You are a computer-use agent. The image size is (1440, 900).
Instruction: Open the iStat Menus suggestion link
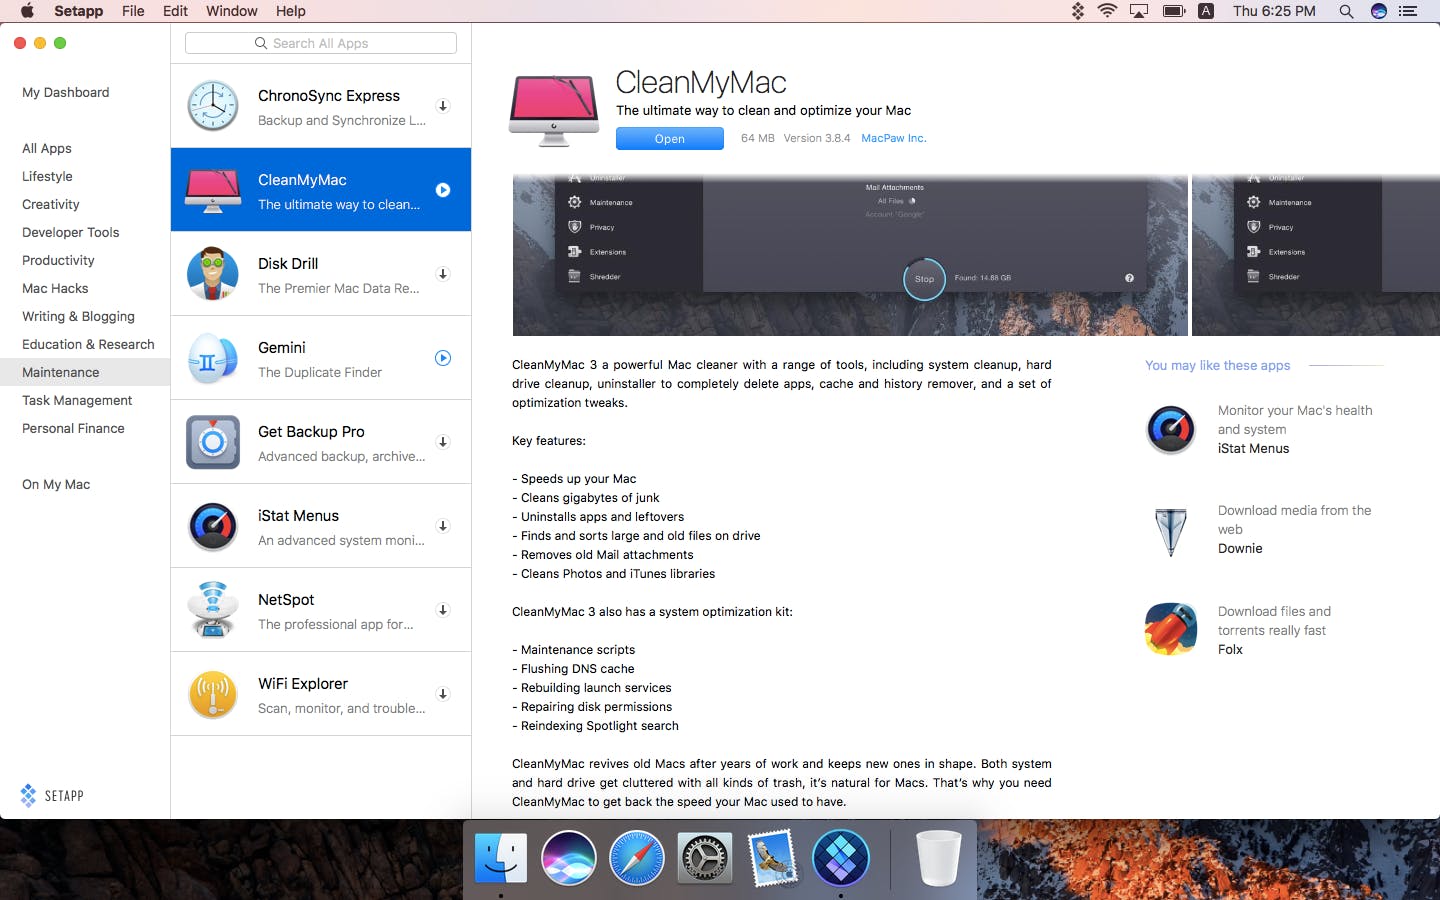(x=1253, y=448)
